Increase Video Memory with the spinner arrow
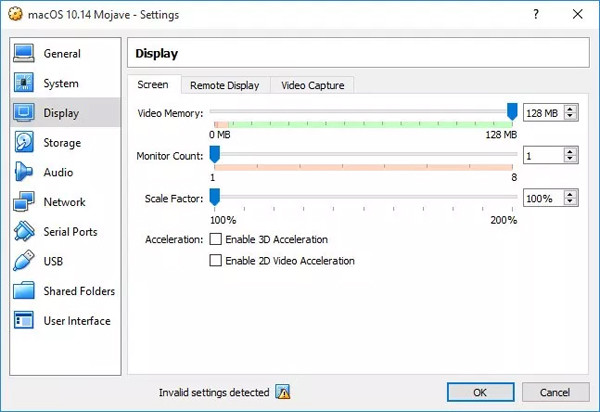 click(571, 109)
